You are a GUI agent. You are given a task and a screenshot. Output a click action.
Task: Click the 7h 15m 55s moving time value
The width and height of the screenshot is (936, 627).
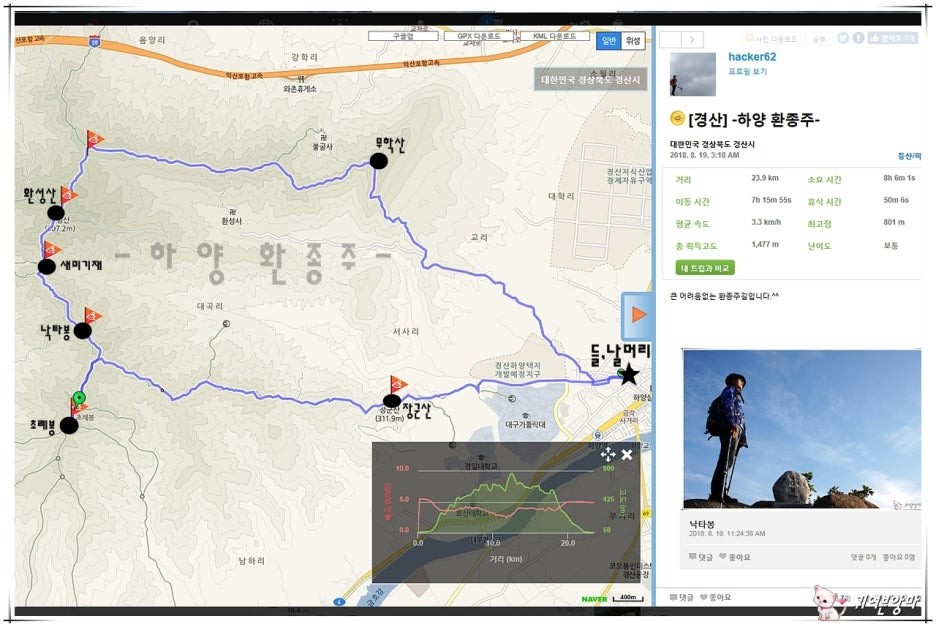tap(771, 200)
